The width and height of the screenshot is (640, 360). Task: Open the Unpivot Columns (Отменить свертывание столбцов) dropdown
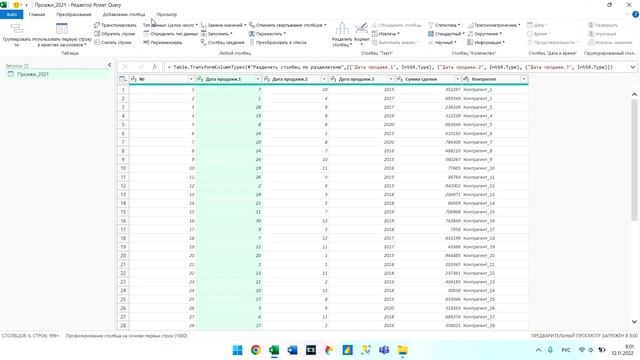(x=288, y=25)
